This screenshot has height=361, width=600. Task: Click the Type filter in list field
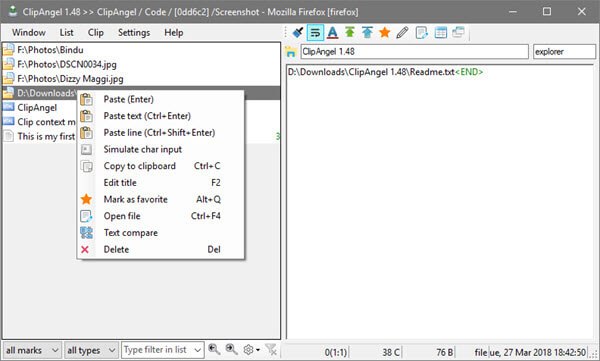pos(162,350)
